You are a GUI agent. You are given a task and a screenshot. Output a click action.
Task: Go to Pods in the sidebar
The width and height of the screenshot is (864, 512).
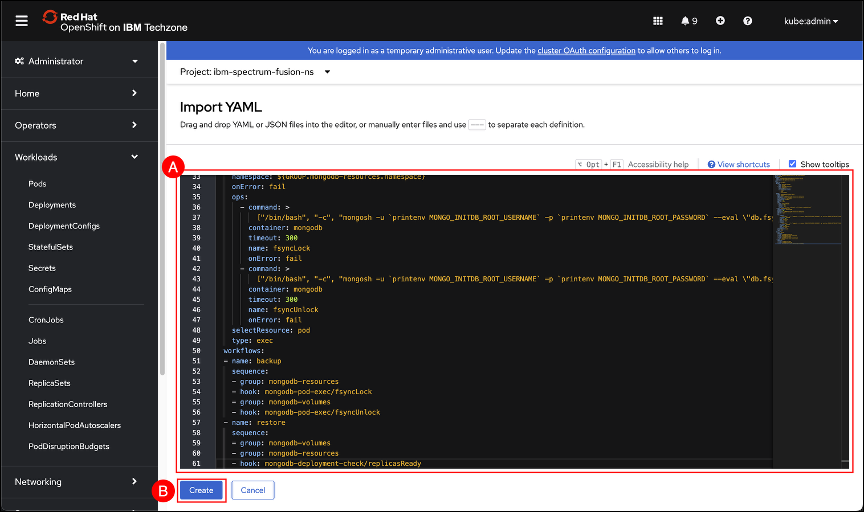click(x=37, y=184)
